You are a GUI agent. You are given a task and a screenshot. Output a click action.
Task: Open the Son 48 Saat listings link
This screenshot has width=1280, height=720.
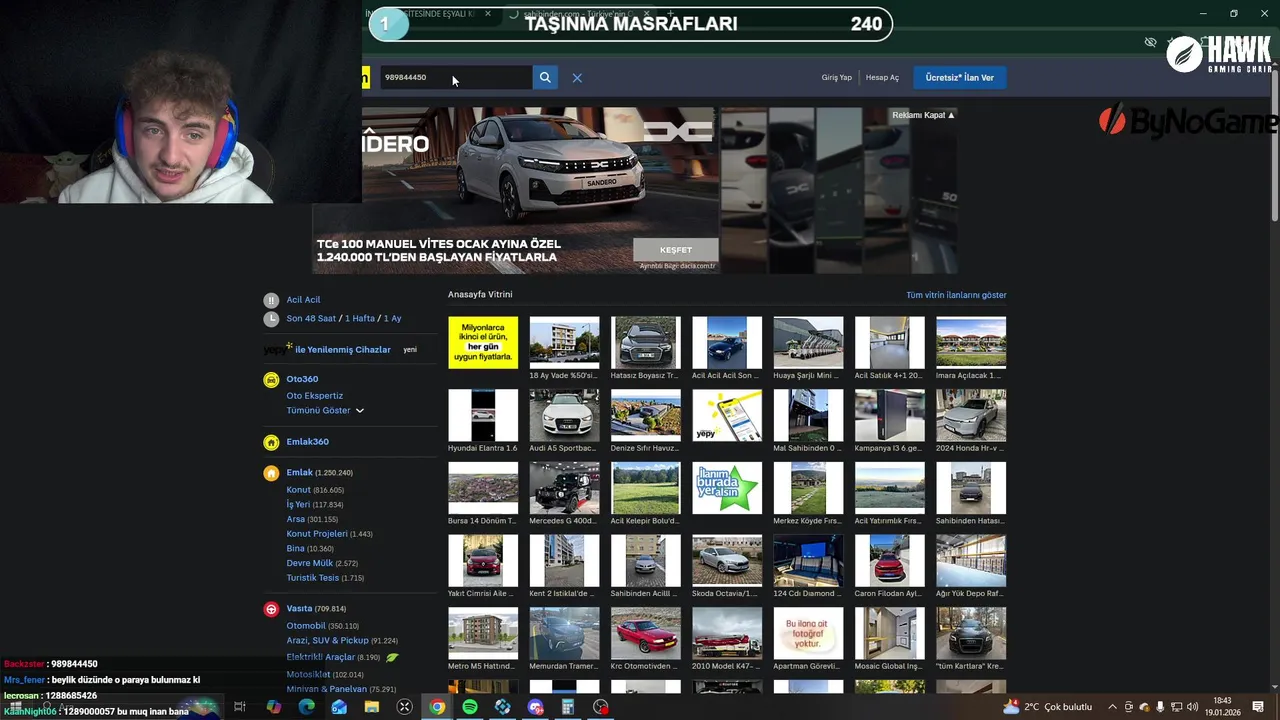tap(311, 318)
